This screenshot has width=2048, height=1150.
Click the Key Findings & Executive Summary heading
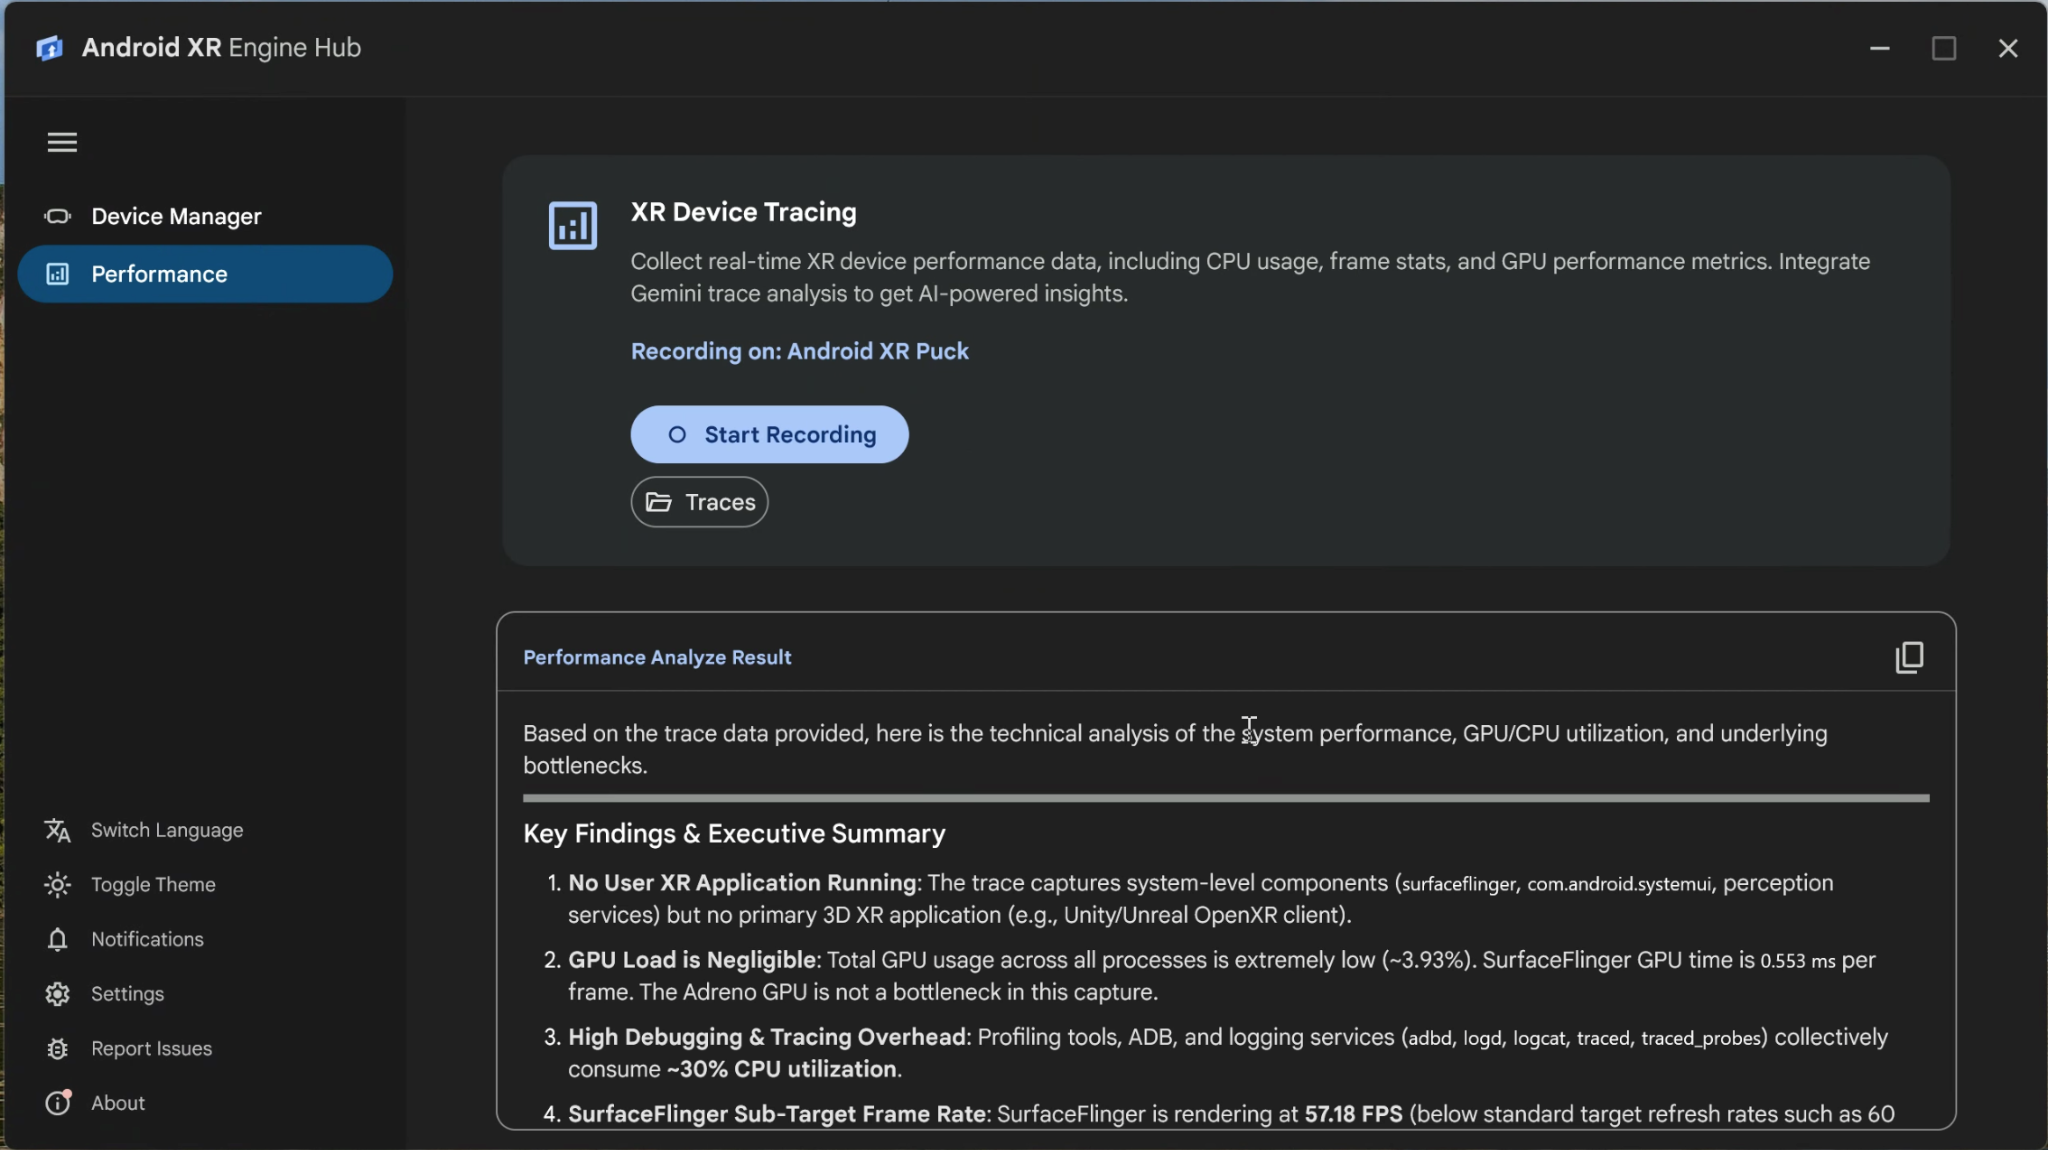(x=734, y=834)
